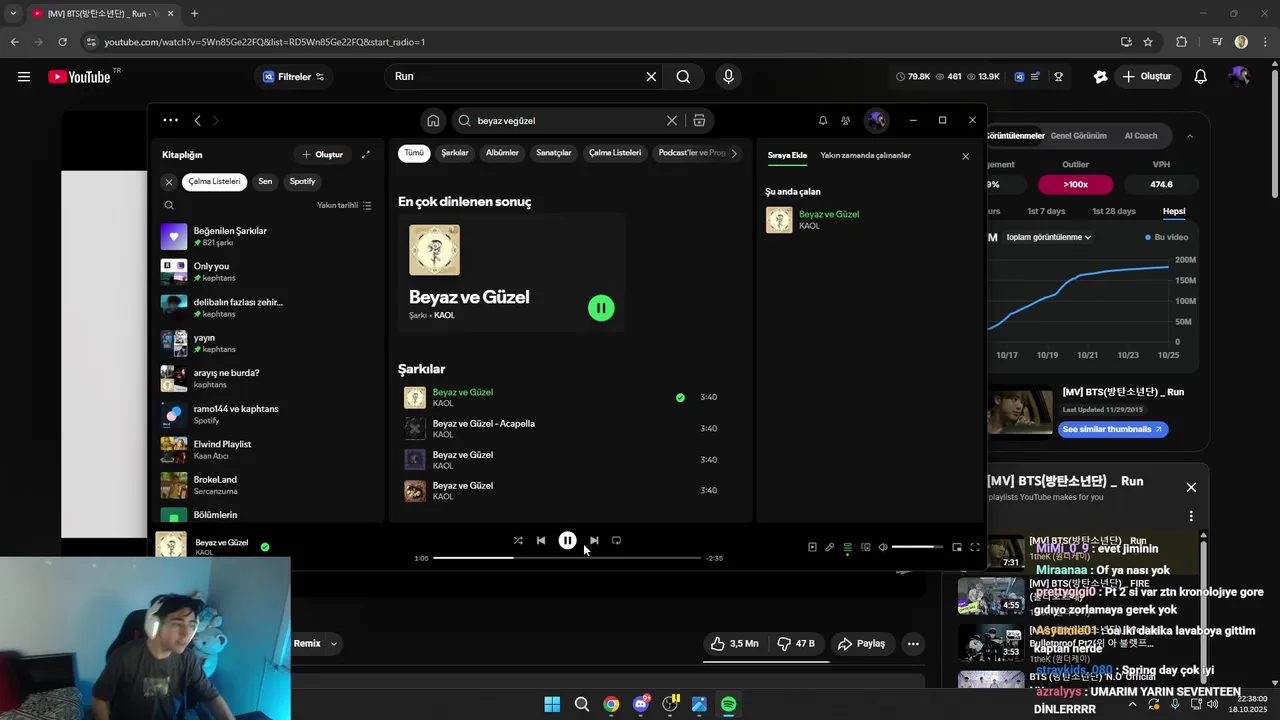Select the Şarkılar filter tab
1280x720 pixels.
[455, 153]
